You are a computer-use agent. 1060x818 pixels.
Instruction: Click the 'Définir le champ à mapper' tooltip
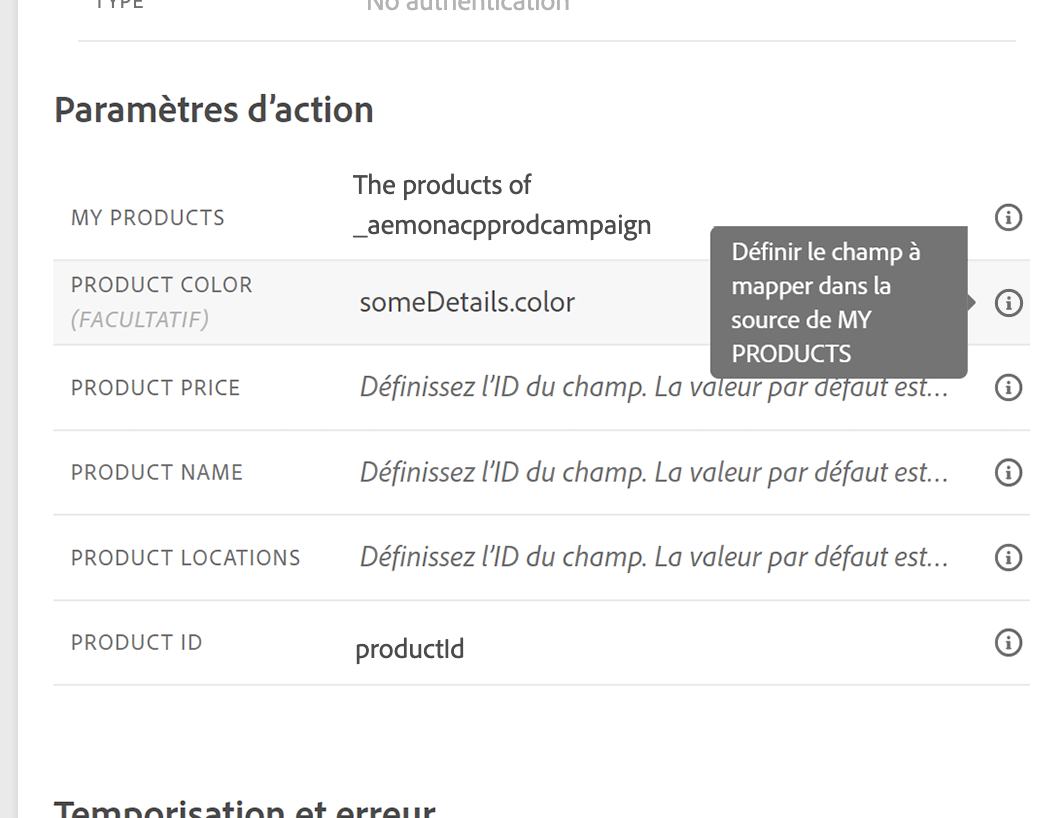point(838,302)
